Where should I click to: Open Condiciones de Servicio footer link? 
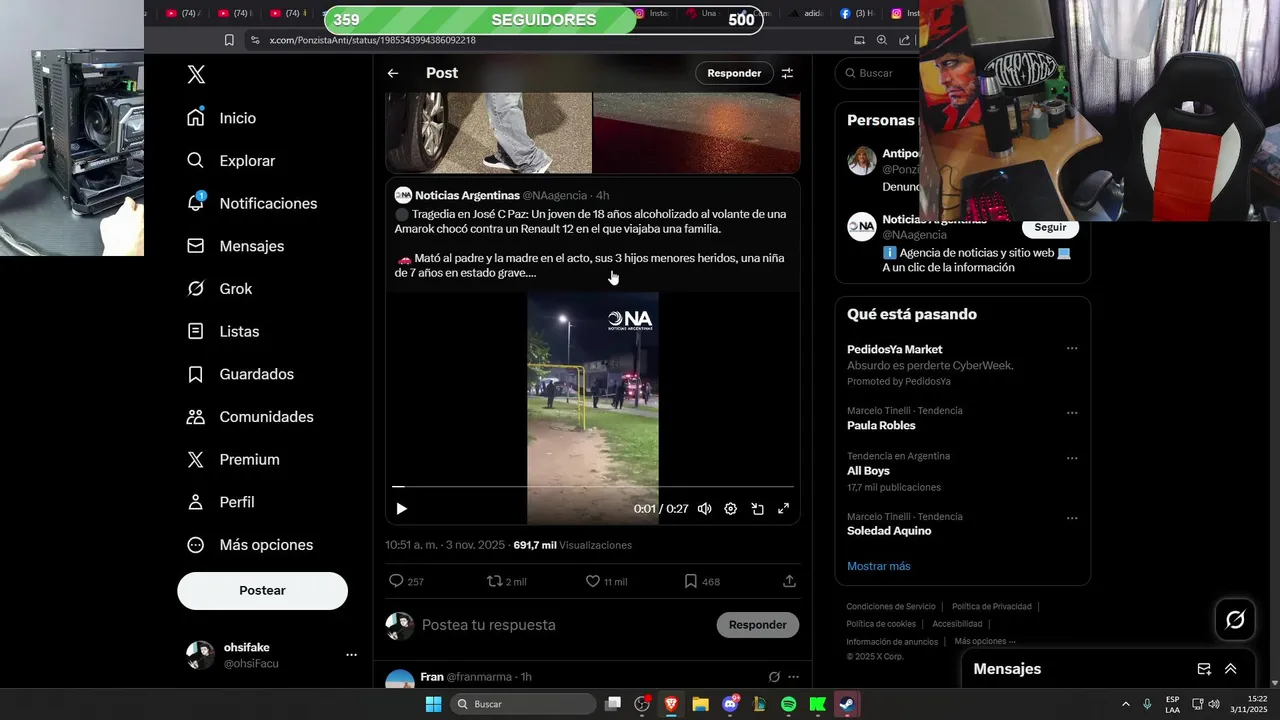tap(891, 607)
